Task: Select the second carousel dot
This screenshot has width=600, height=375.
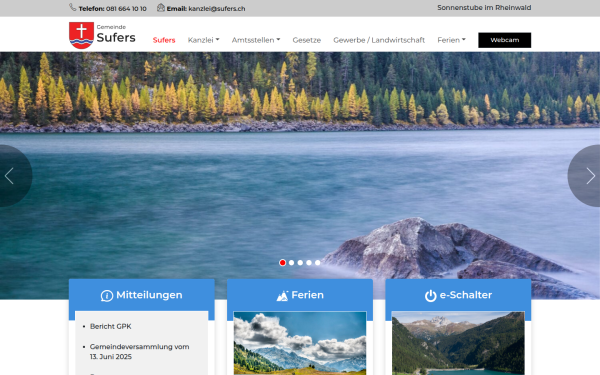Action: point(292,262)
